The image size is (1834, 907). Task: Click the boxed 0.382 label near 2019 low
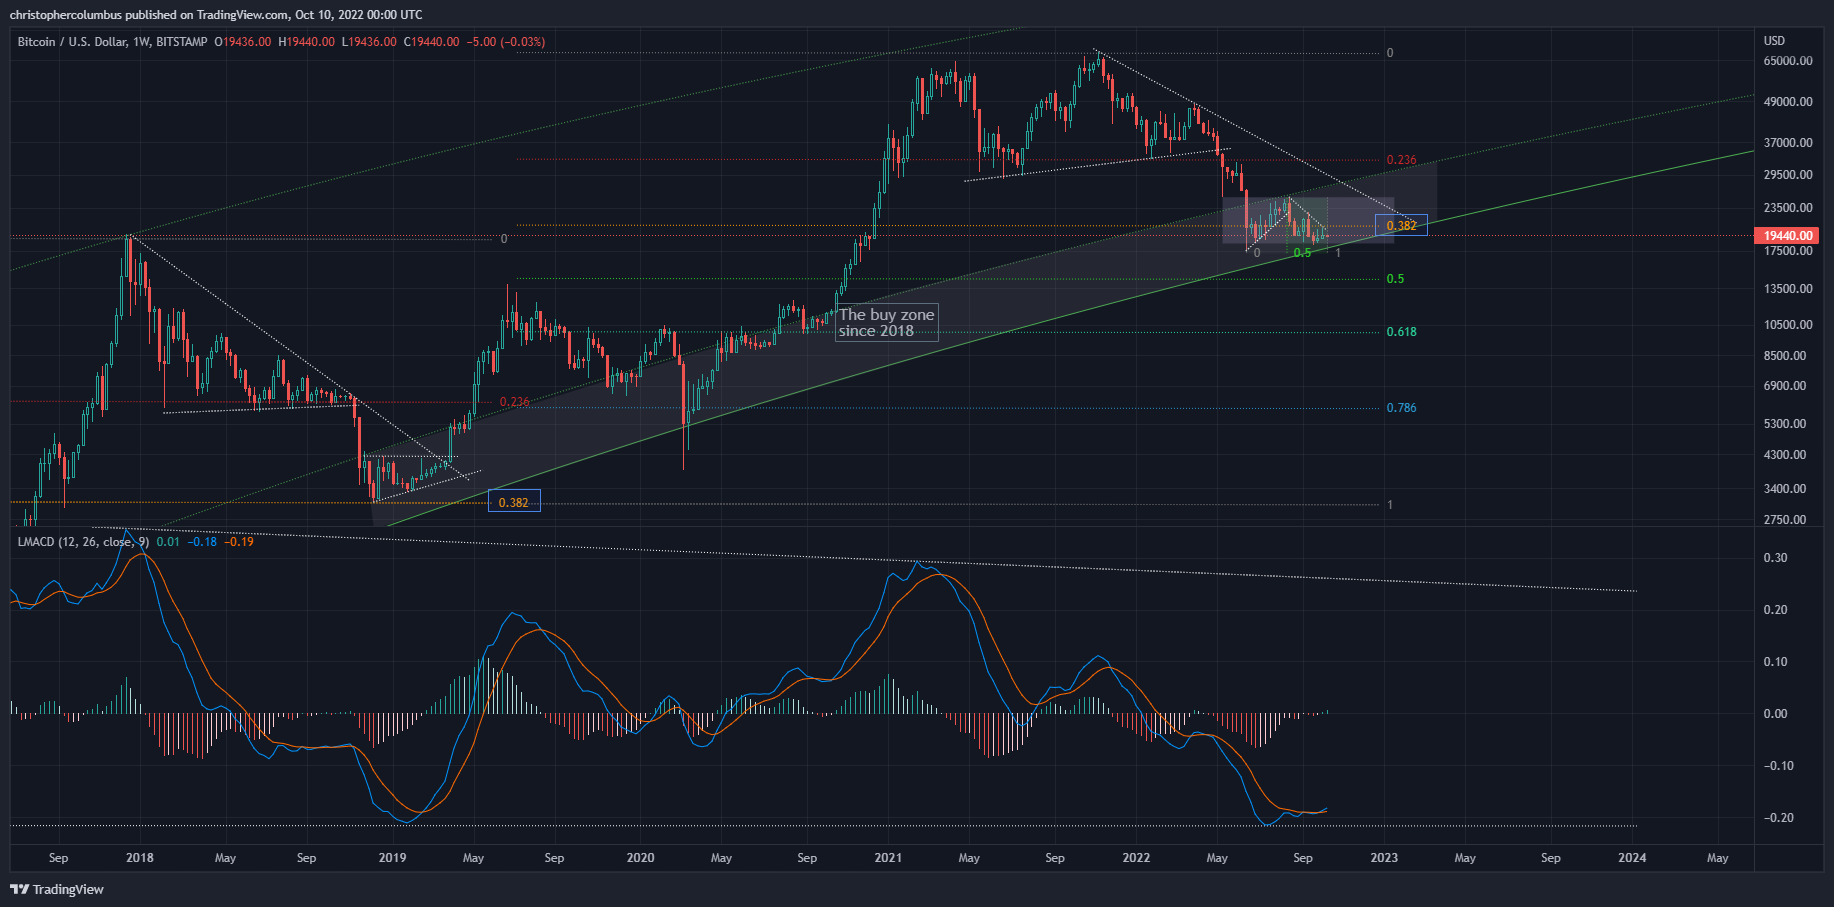pos(514,502)
